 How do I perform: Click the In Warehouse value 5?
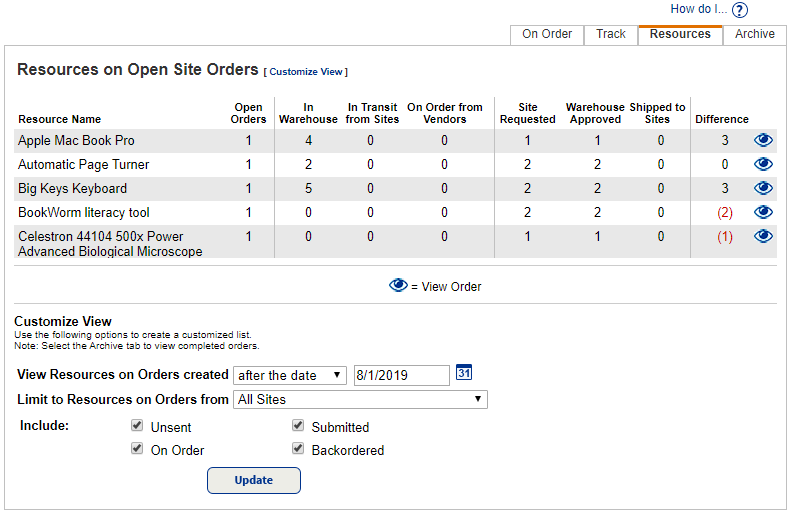(308, 188)
